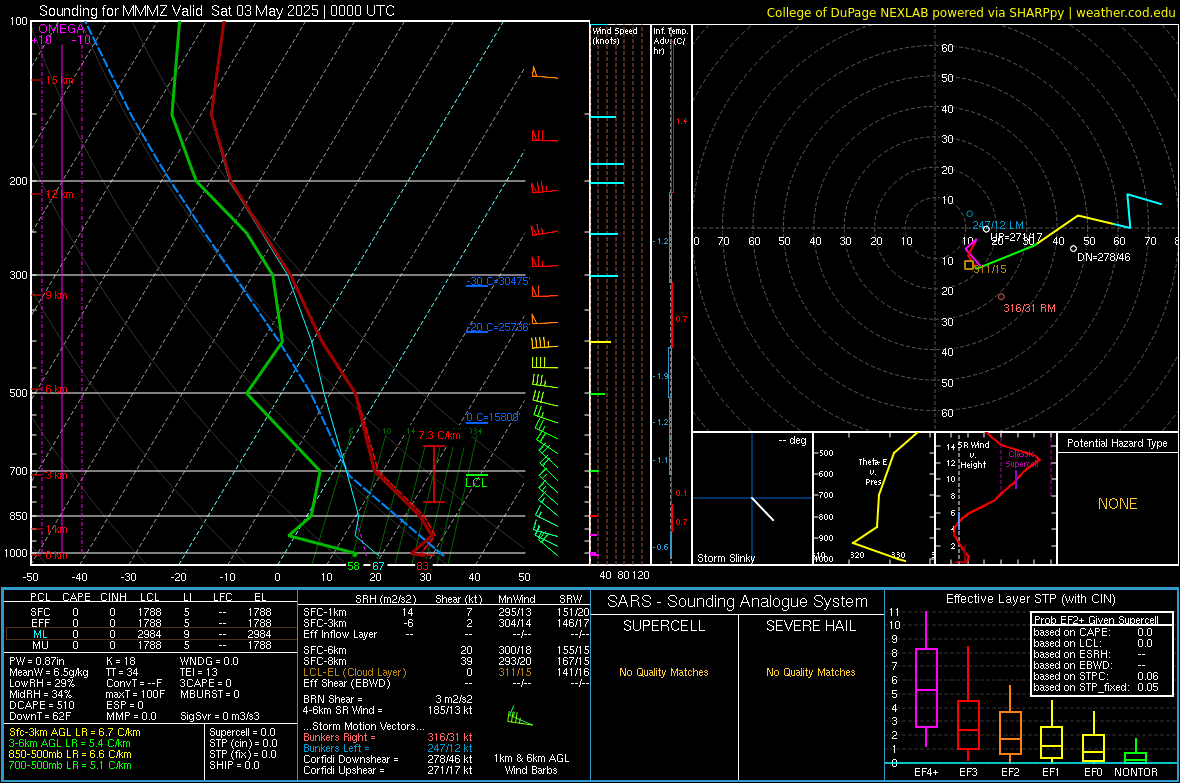Click the Prob EF2+ Given Supercell header

click(1096, 620)
